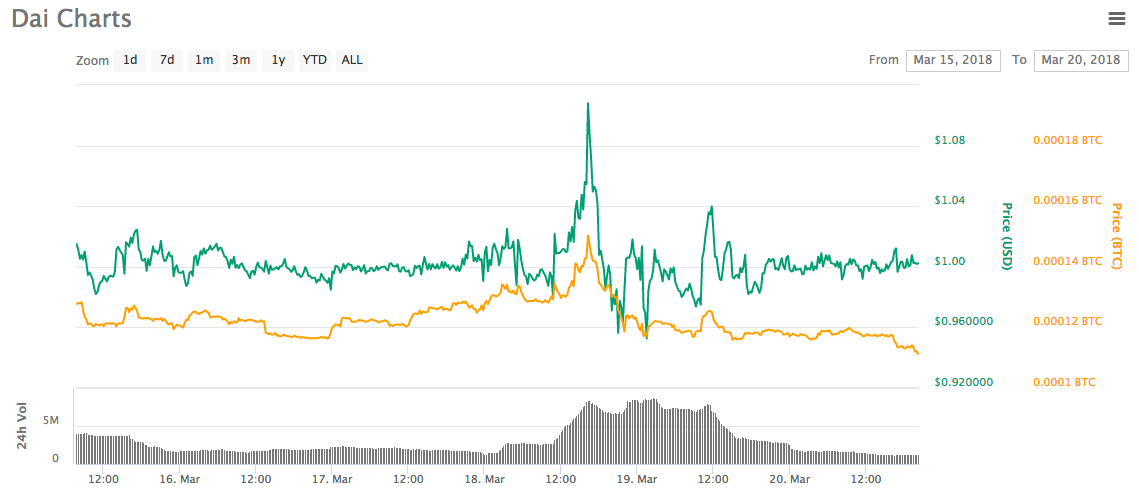This screenshot has height=500, width=1139.
Task: Click the 16. Mar date label
Action: [180, 480]
